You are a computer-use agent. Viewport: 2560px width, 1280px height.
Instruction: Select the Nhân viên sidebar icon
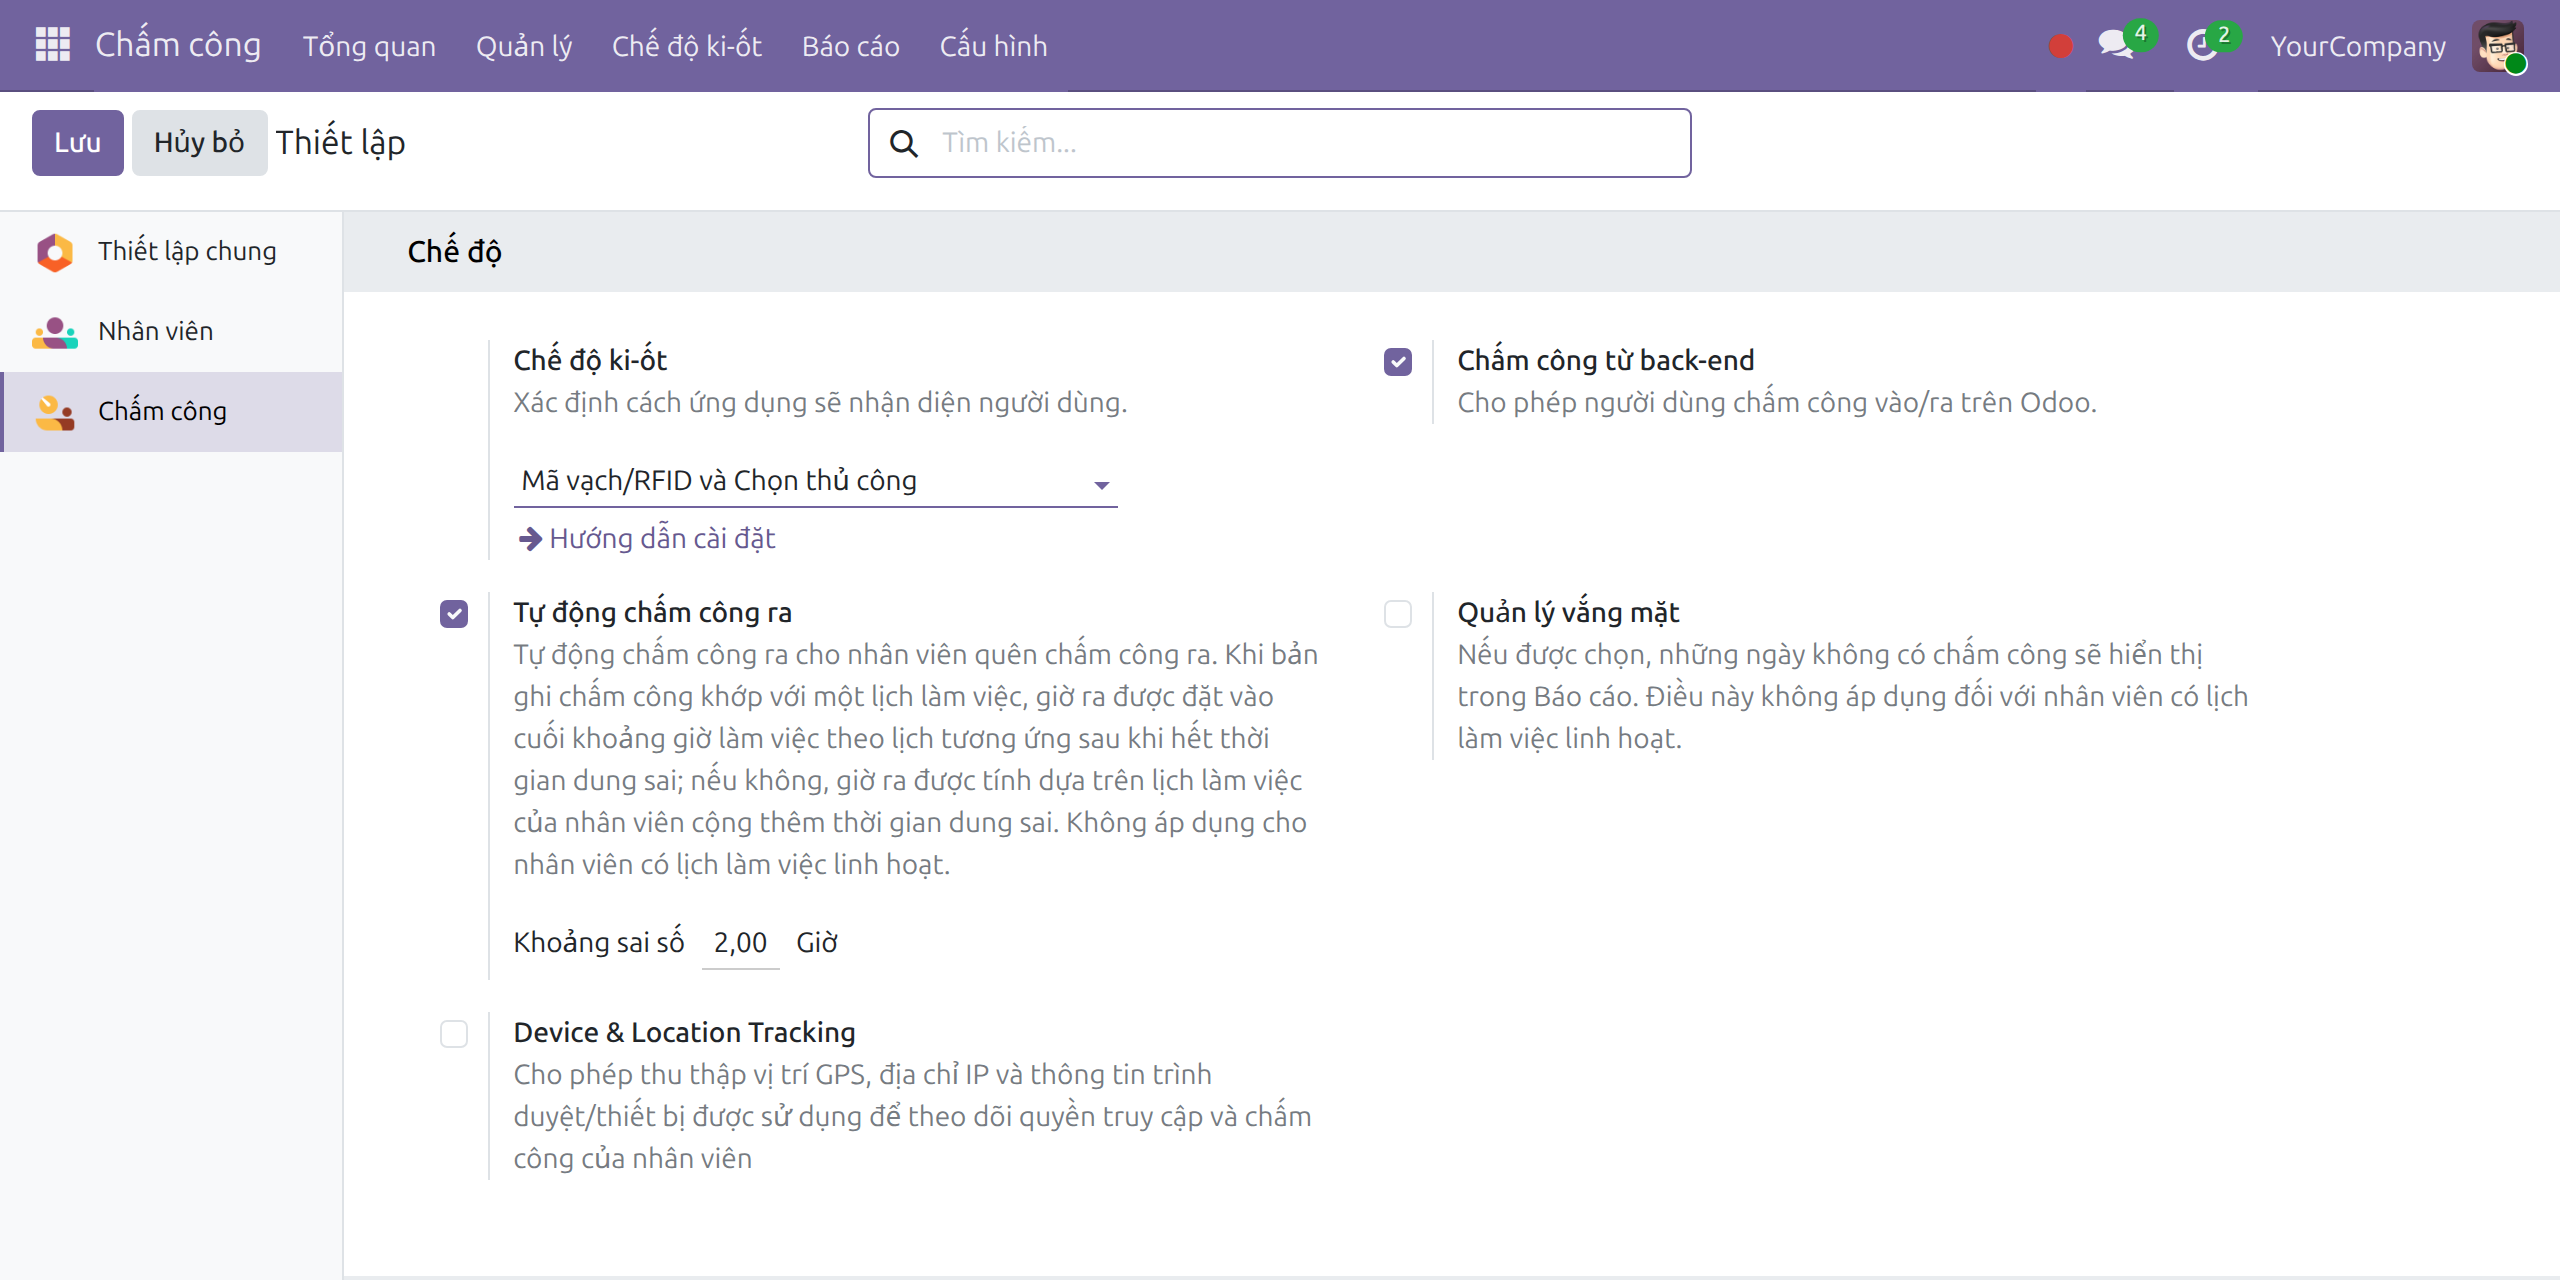(55, 332)
